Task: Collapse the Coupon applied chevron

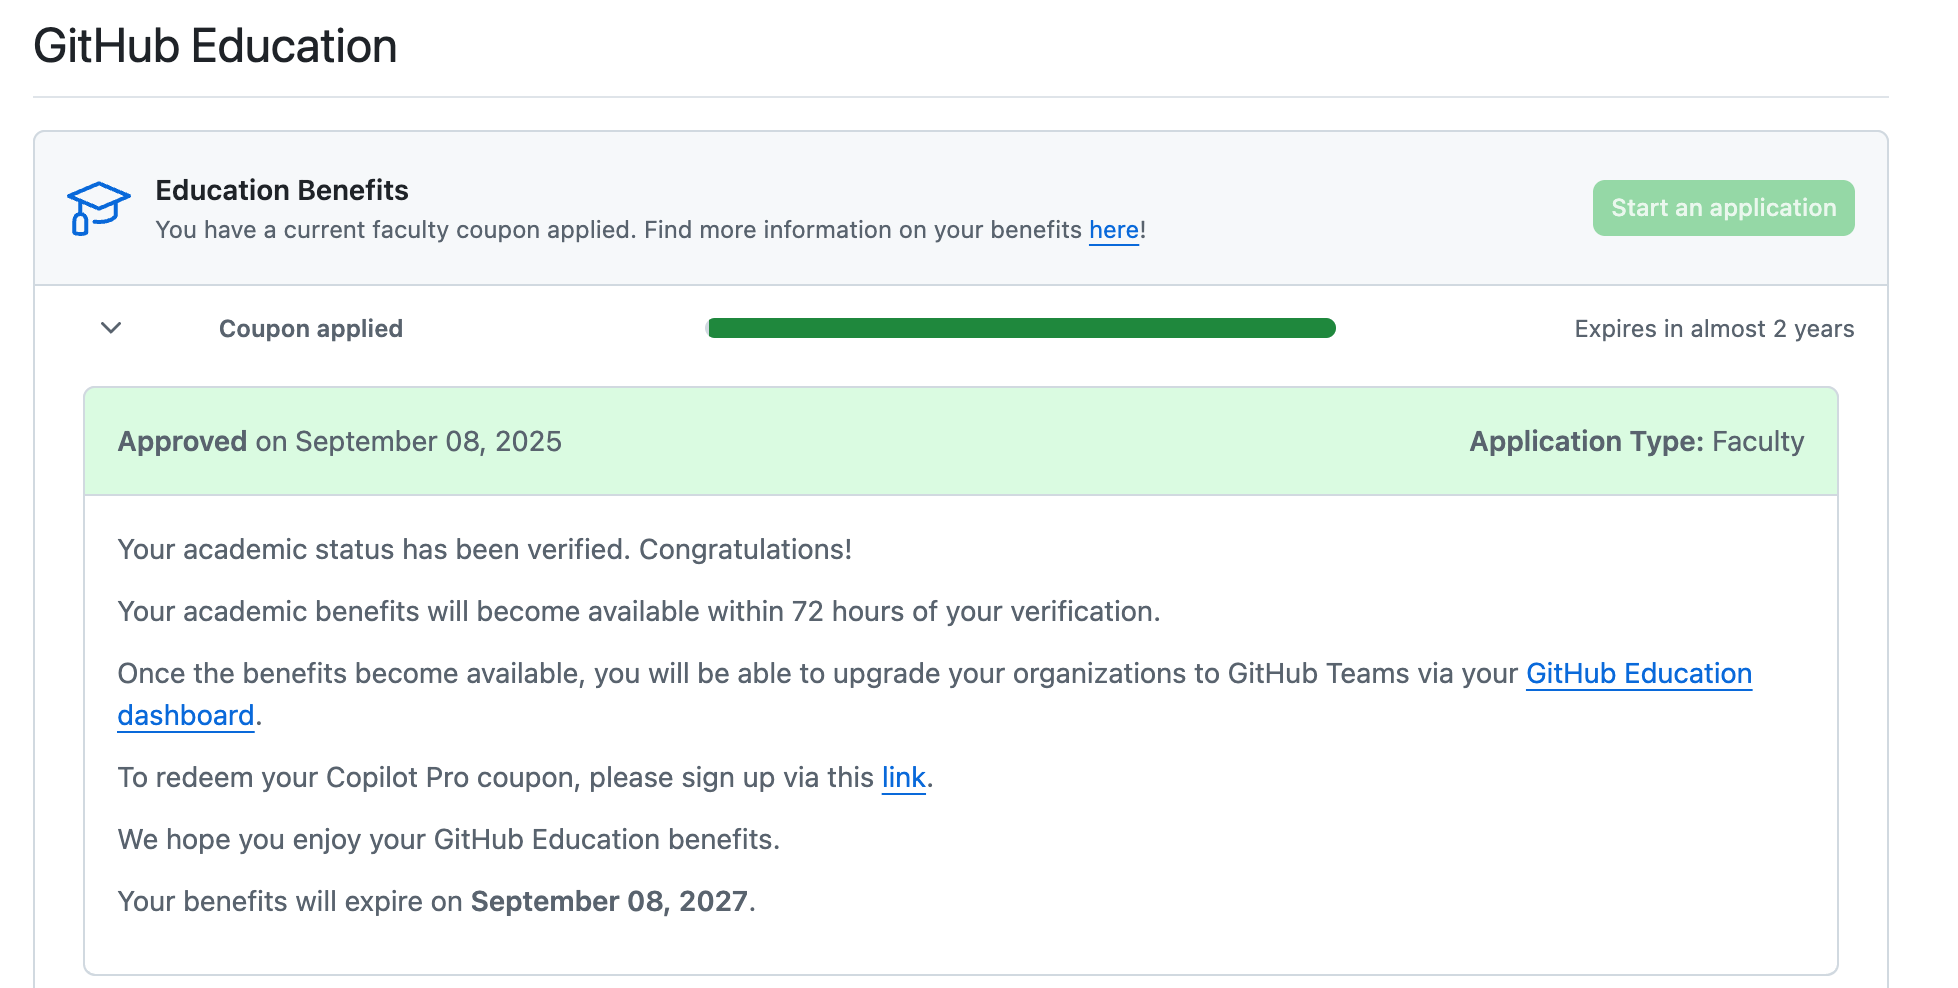Action: click(111, 328)
